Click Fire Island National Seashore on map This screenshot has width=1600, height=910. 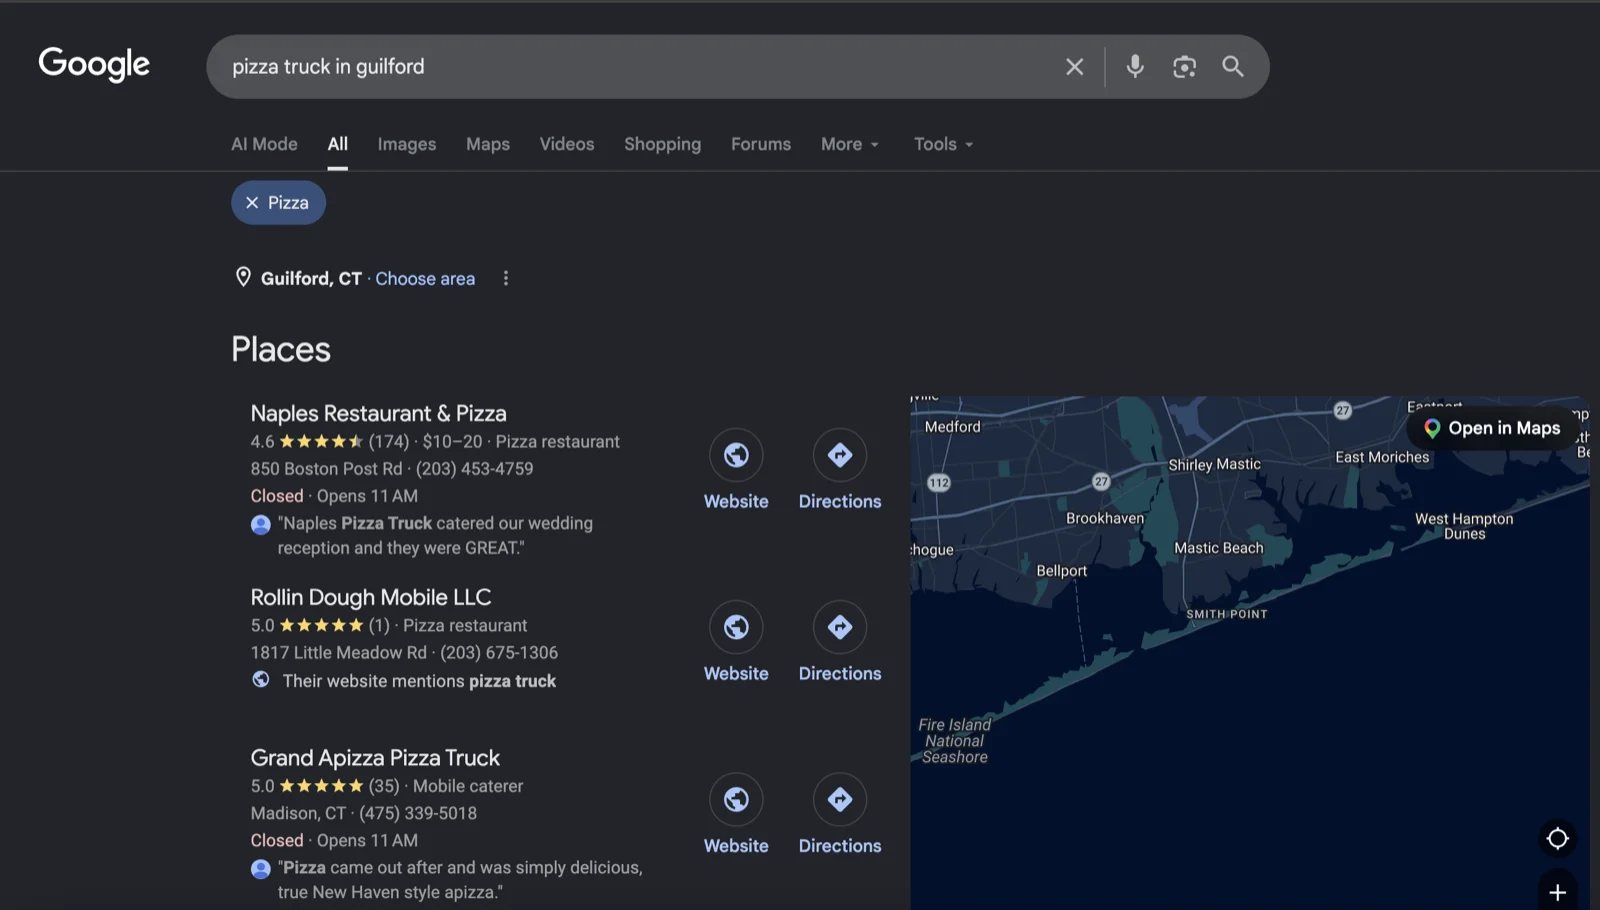click(955, 741)
